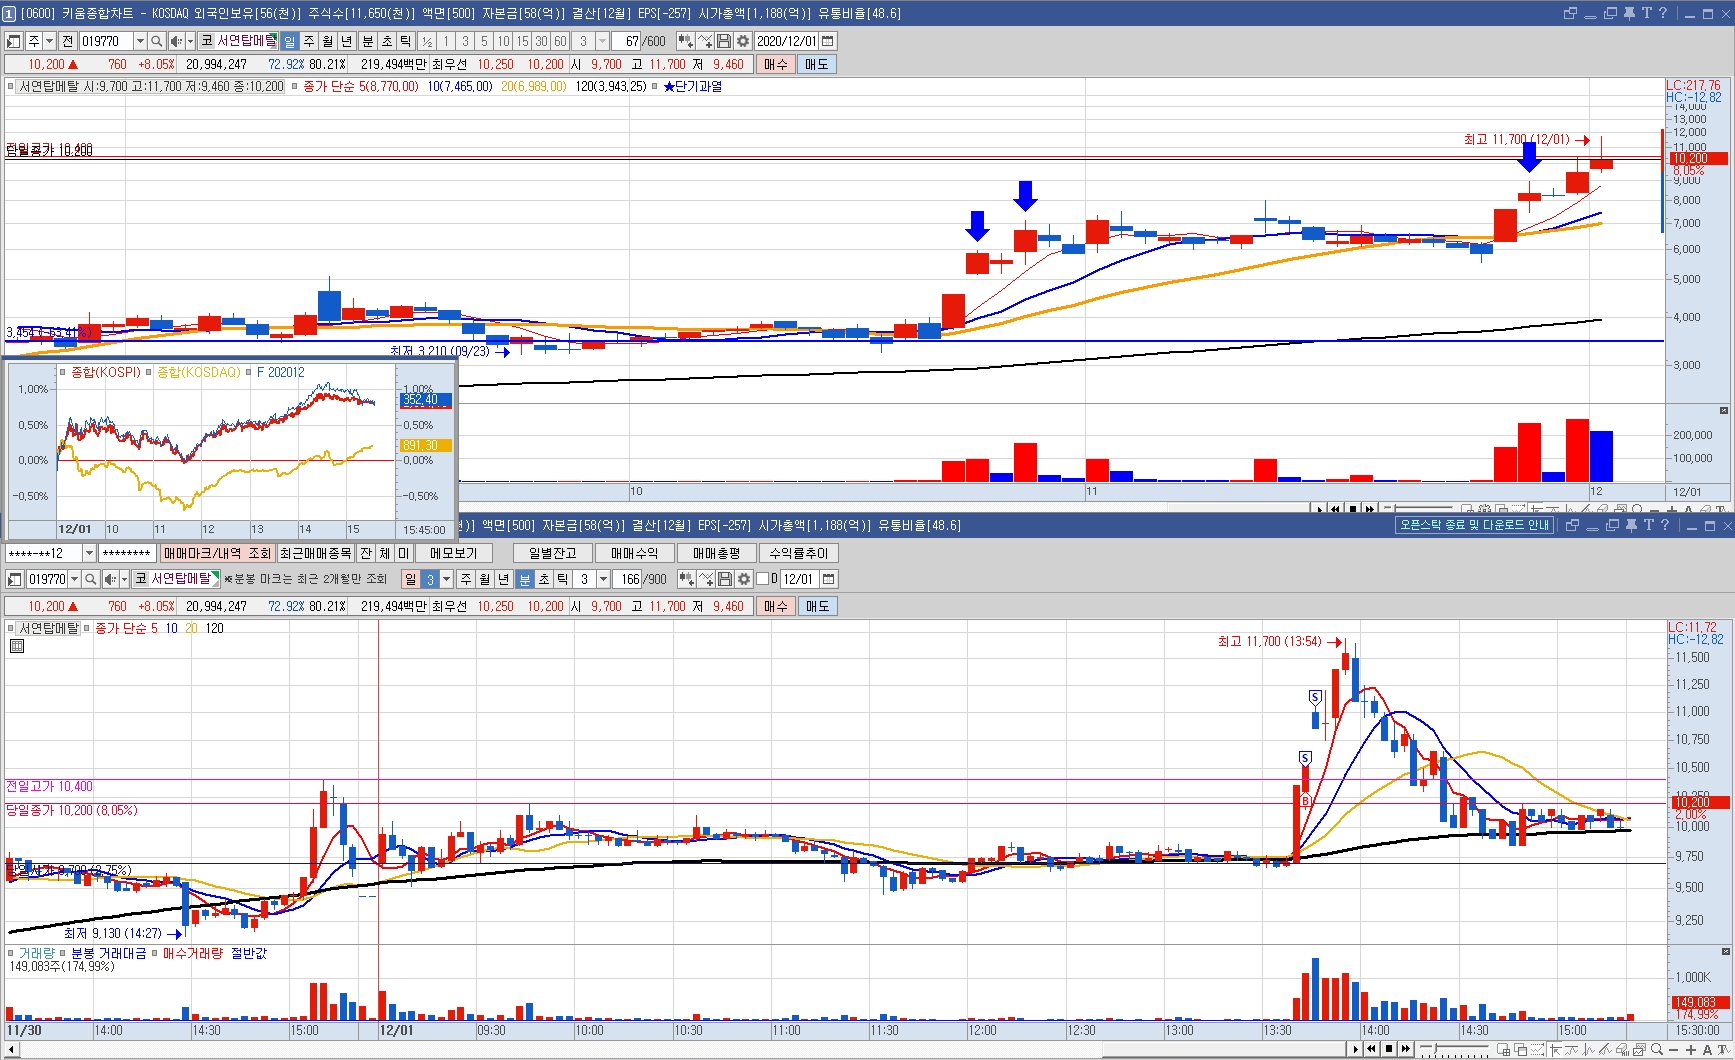Select the second (초) period in lower chart
The image size is (1735, 1060).
coord(544,579)
